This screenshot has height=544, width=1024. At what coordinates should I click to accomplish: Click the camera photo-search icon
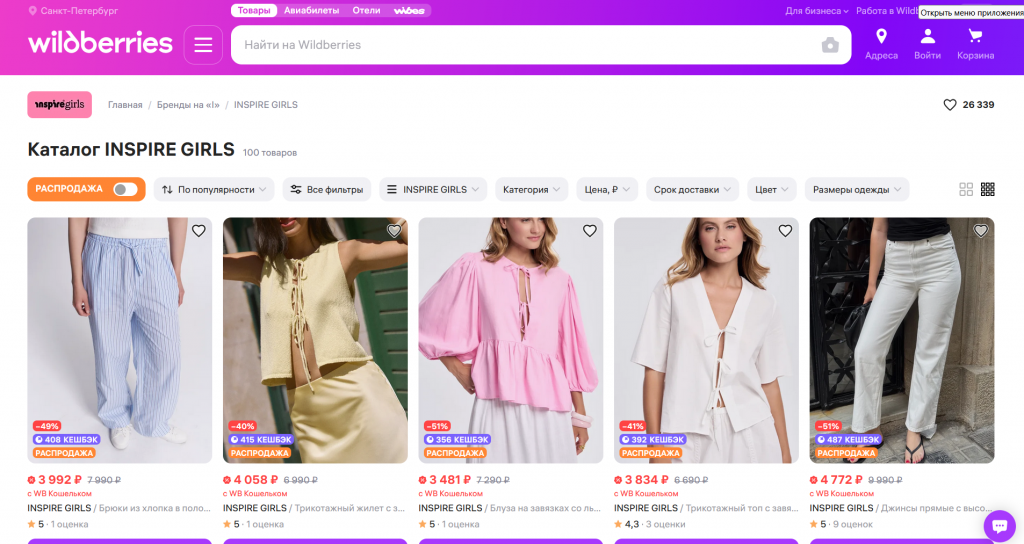point(830,45)
